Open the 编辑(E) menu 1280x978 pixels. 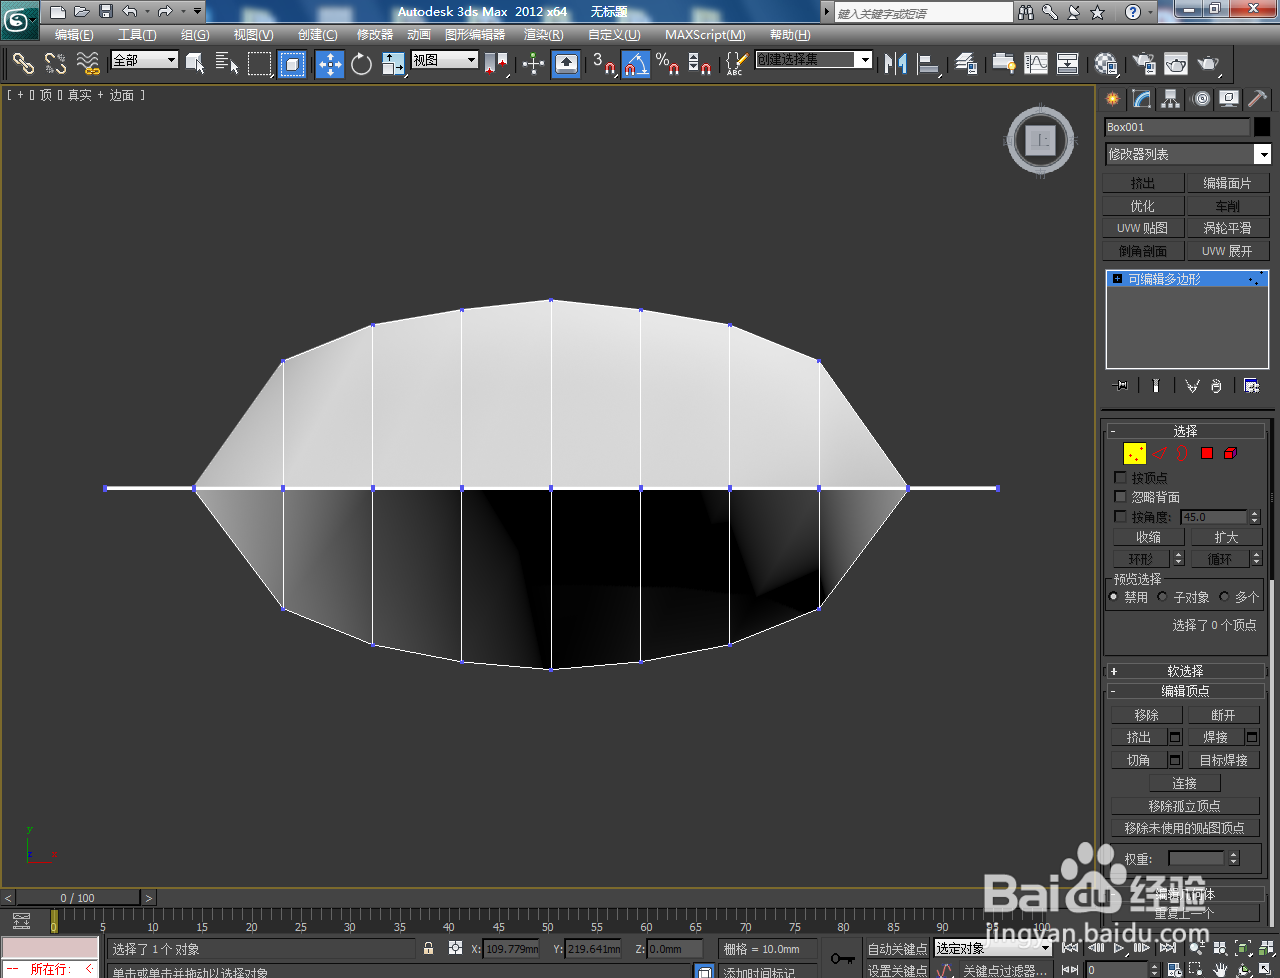(74, 35)
